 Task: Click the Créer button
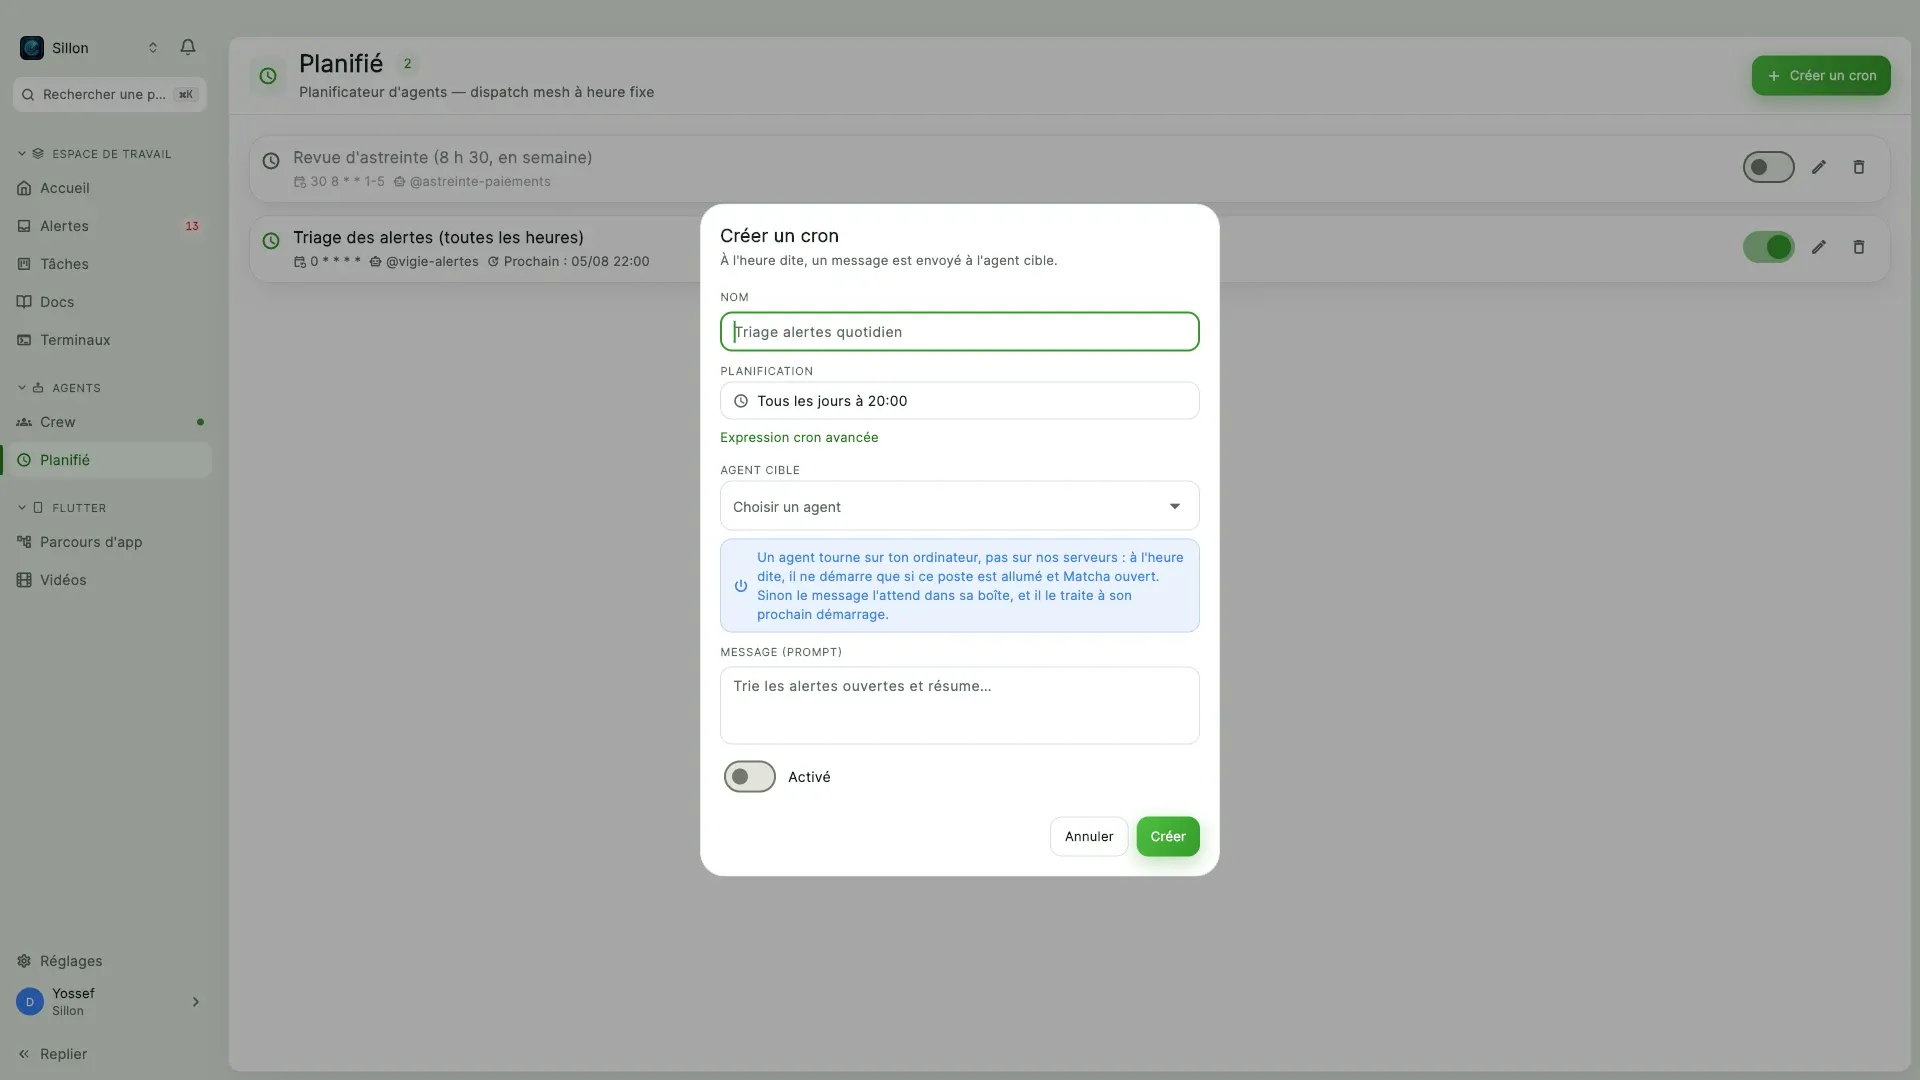1167,836
